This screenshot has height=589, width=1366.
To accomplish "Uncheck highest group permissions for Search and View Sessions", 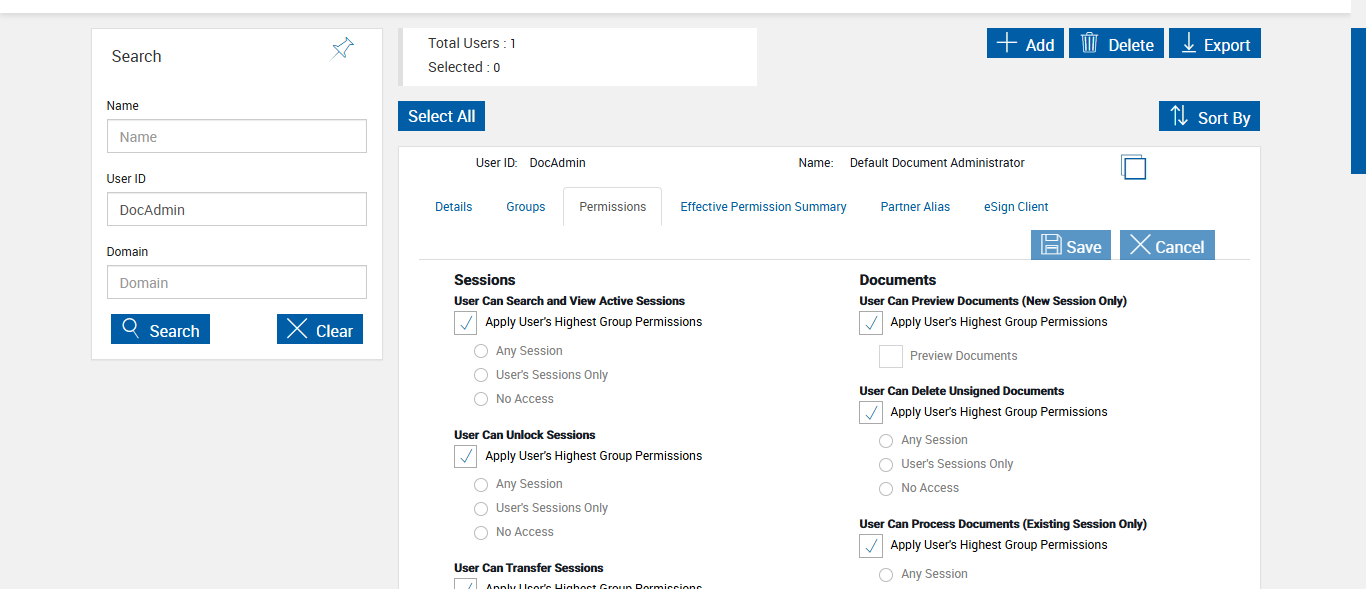I will click(x=466, y=323).
